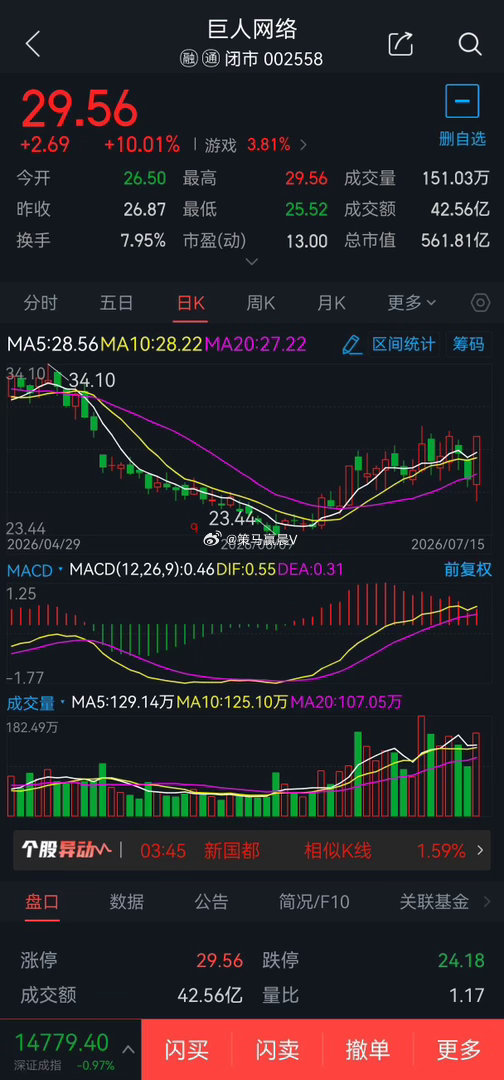The image size is (504, 1080).
Task: Tap the volume bar chart
Action: point(249,765)
